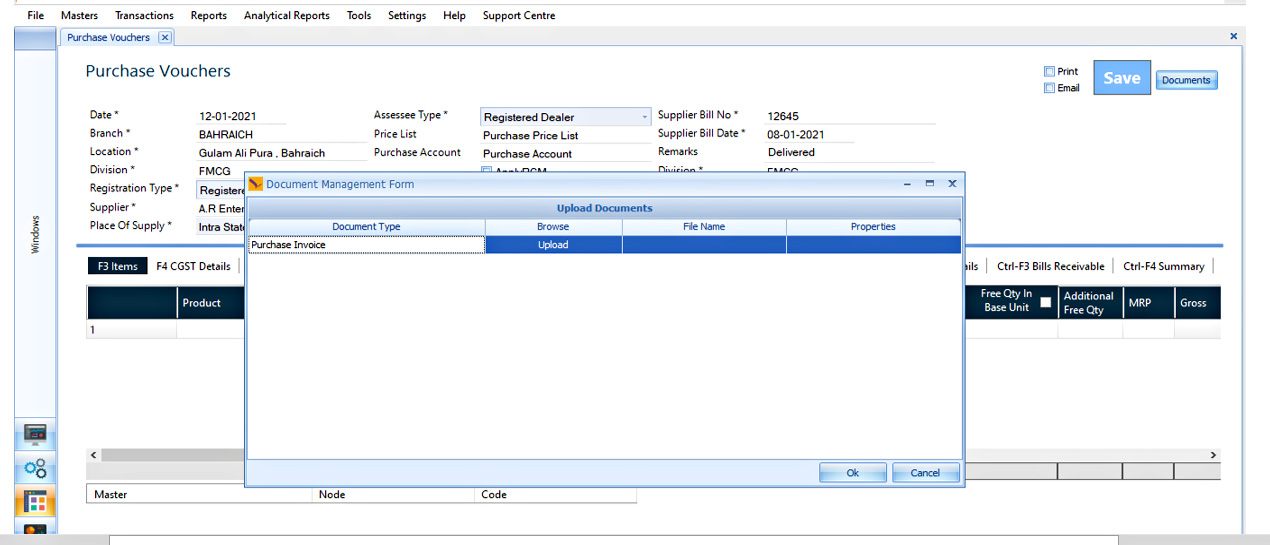Click the monitor dashboard icon in sidebar
Screen dimensions: 1270x545
[x=35, y=434]
